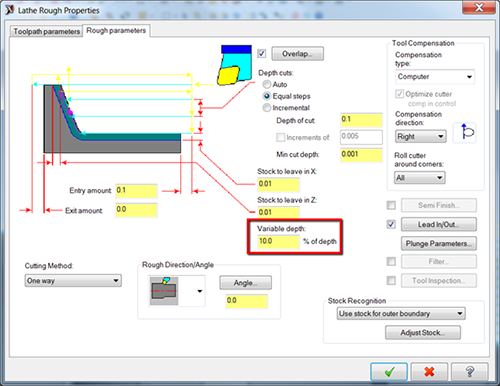Select the Rough parameters tab
Image resolution: width=500 pixels, height=386 pixels.
[116, 30]
